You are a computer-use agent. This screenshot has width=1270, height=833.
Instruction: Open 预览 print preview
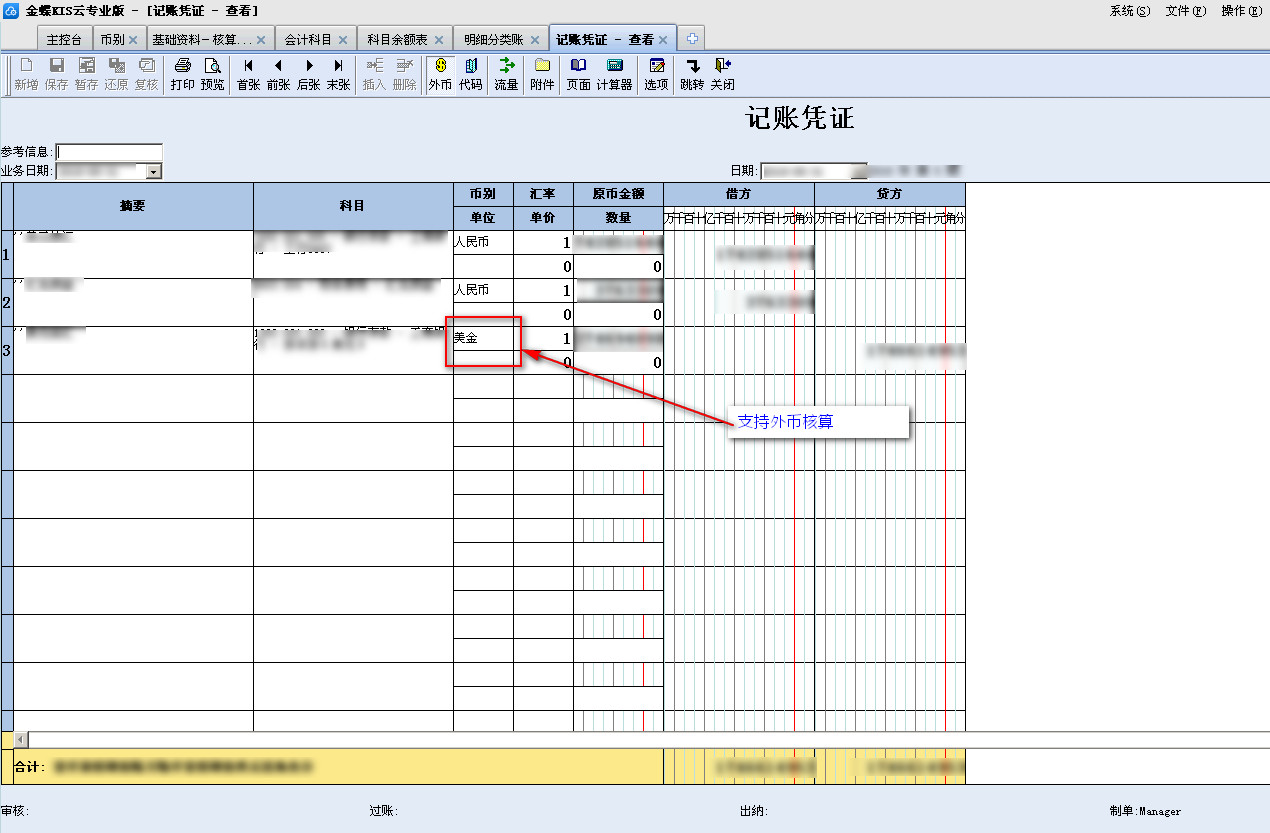tap(213, 74)
